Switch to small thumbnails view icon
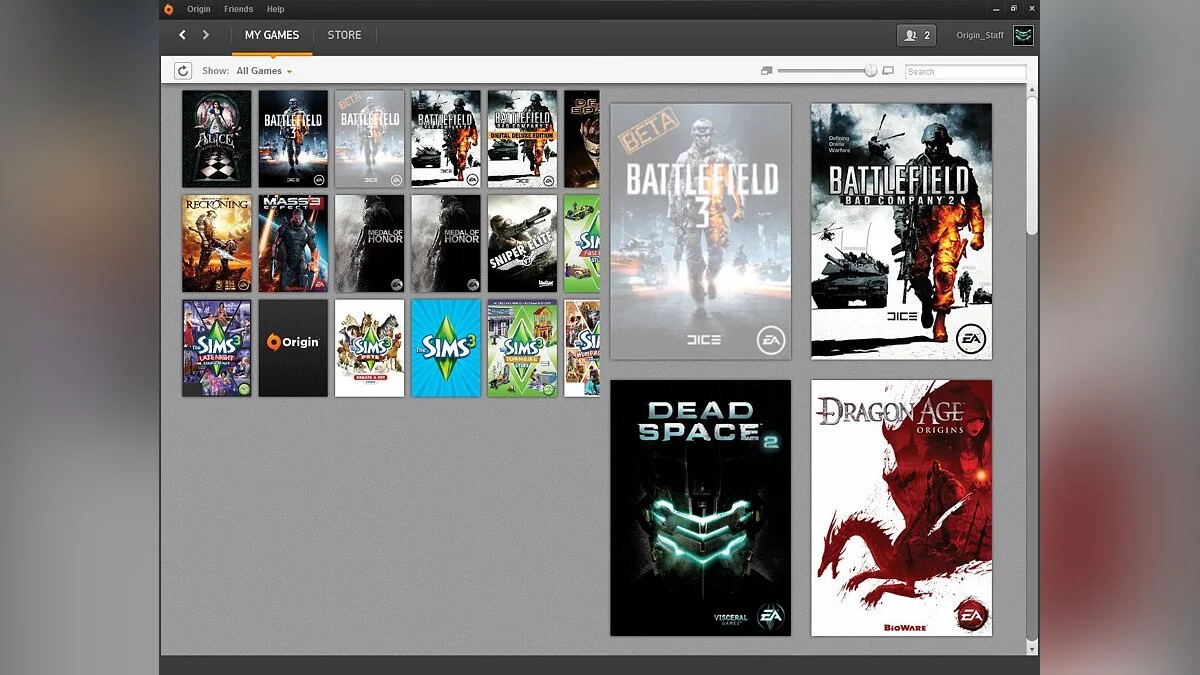1200x675 pixels. pyautogui.click(x=766, y=71)
